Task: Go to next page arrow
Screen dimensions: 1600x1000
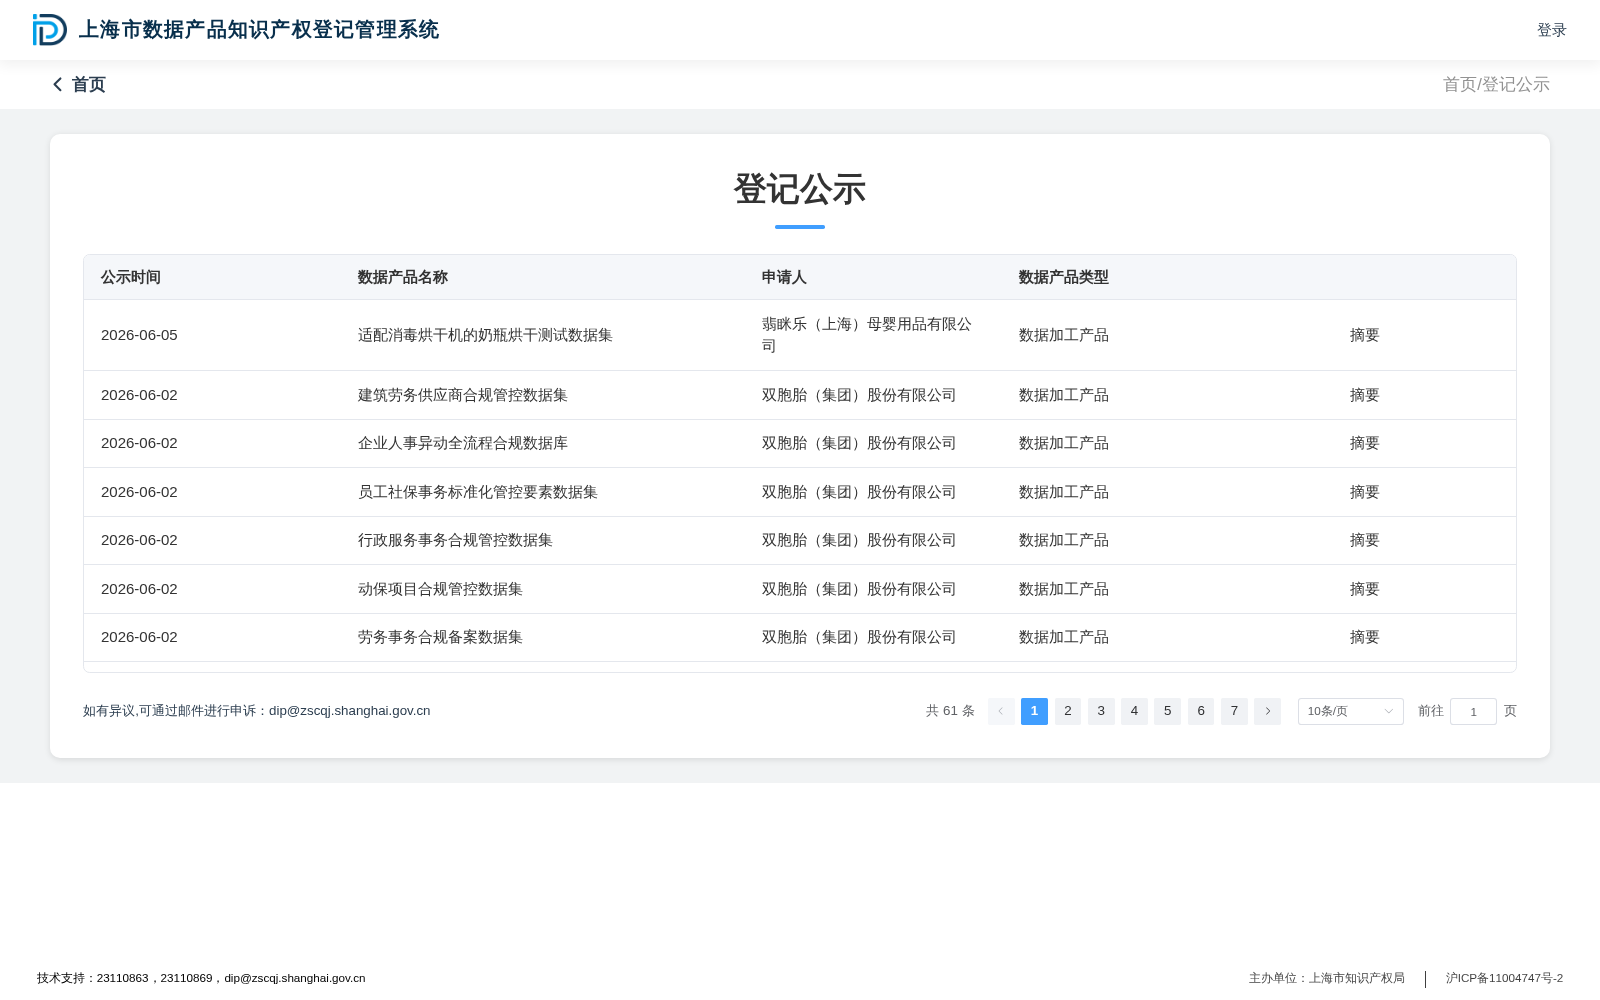Action: coord(1267,711)
